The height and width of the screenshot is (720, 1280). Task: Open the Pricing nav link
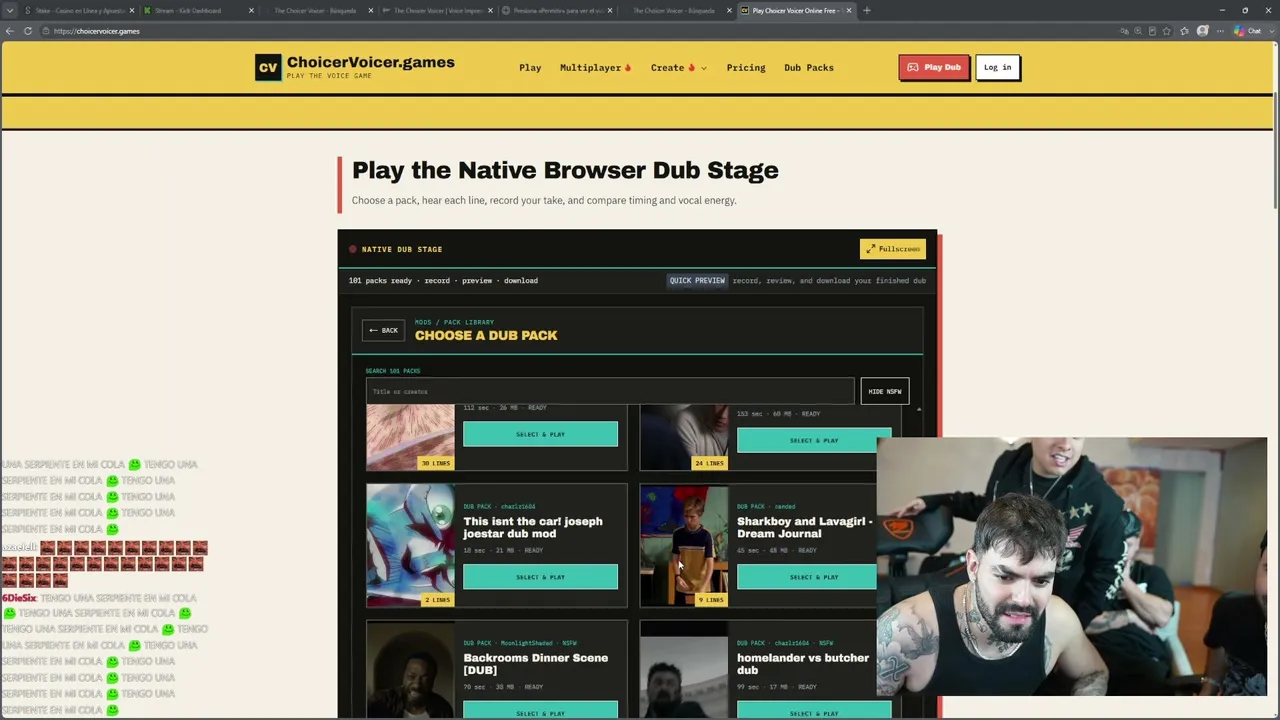pos(746,68)
